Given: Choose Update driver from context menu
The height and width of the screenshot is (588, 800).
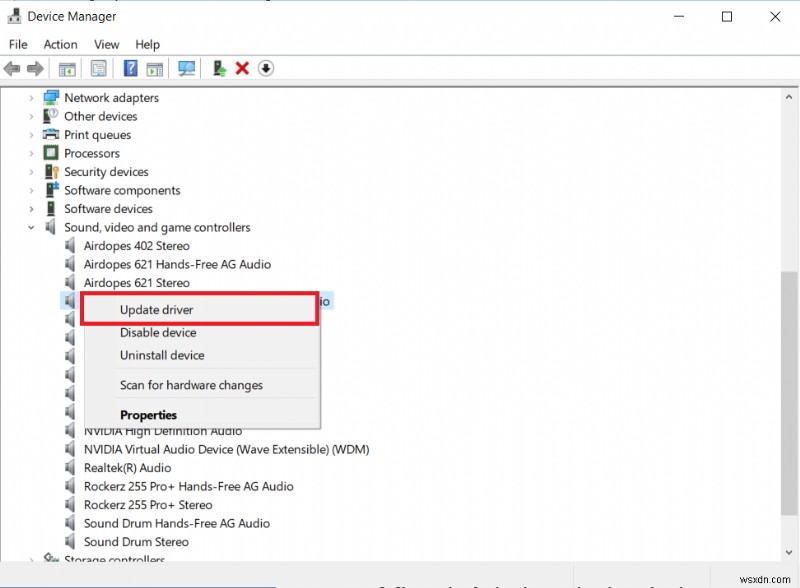Looking at the screenshot, I should [x=201, y=309].
